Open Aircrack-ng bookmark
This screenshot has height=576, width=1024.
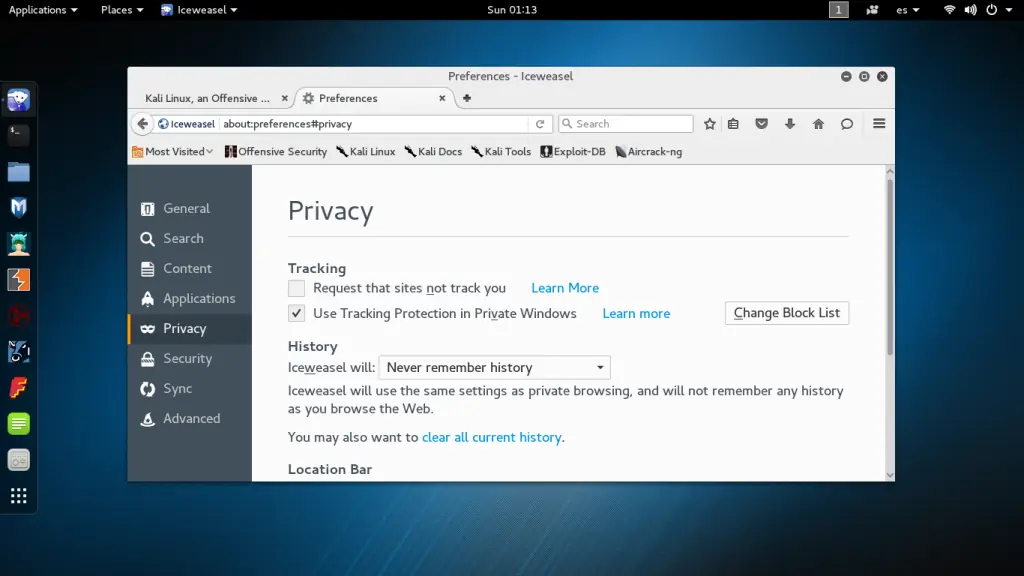[x=648, y=152]
